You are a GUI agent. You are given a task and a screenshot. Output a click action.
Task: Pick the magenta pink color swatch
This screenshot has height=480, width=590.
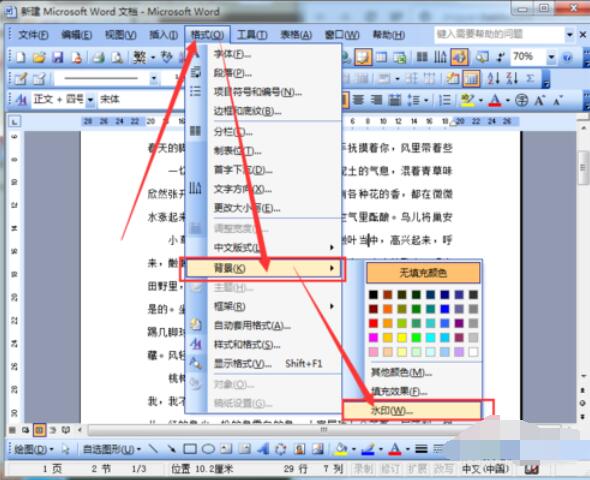[373, 337]
